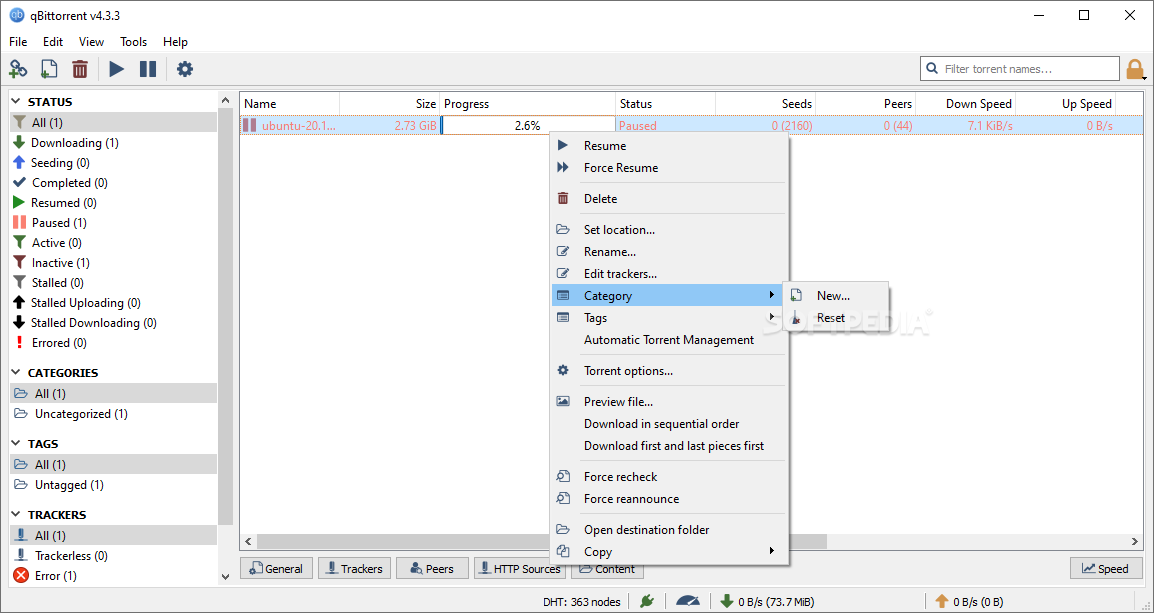The height and width of the screenshot is (613, 1154).
Task: Click the upload speed orange arrow in status bar
Action: point(941,601)
